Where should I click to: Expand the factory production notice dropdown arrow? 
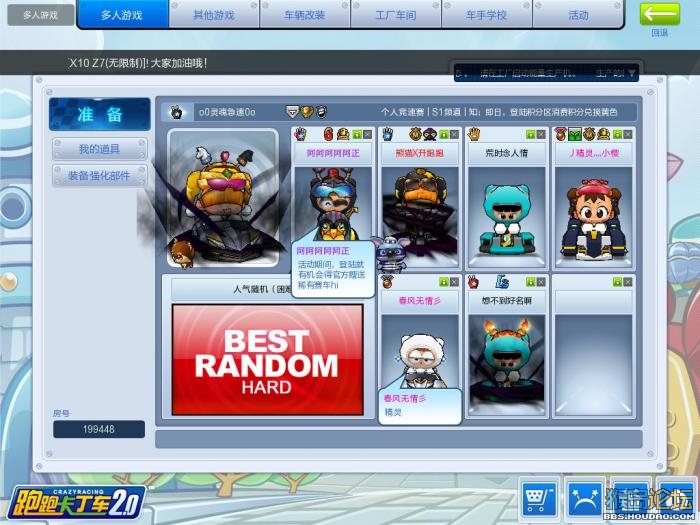631,73
